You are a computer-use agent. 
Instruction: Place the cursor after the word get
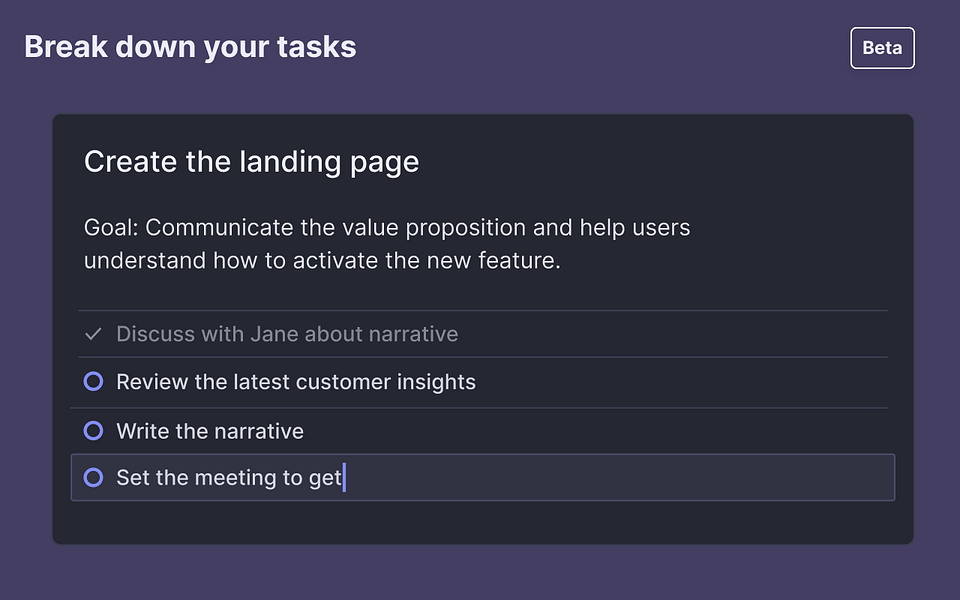(344, 477)
